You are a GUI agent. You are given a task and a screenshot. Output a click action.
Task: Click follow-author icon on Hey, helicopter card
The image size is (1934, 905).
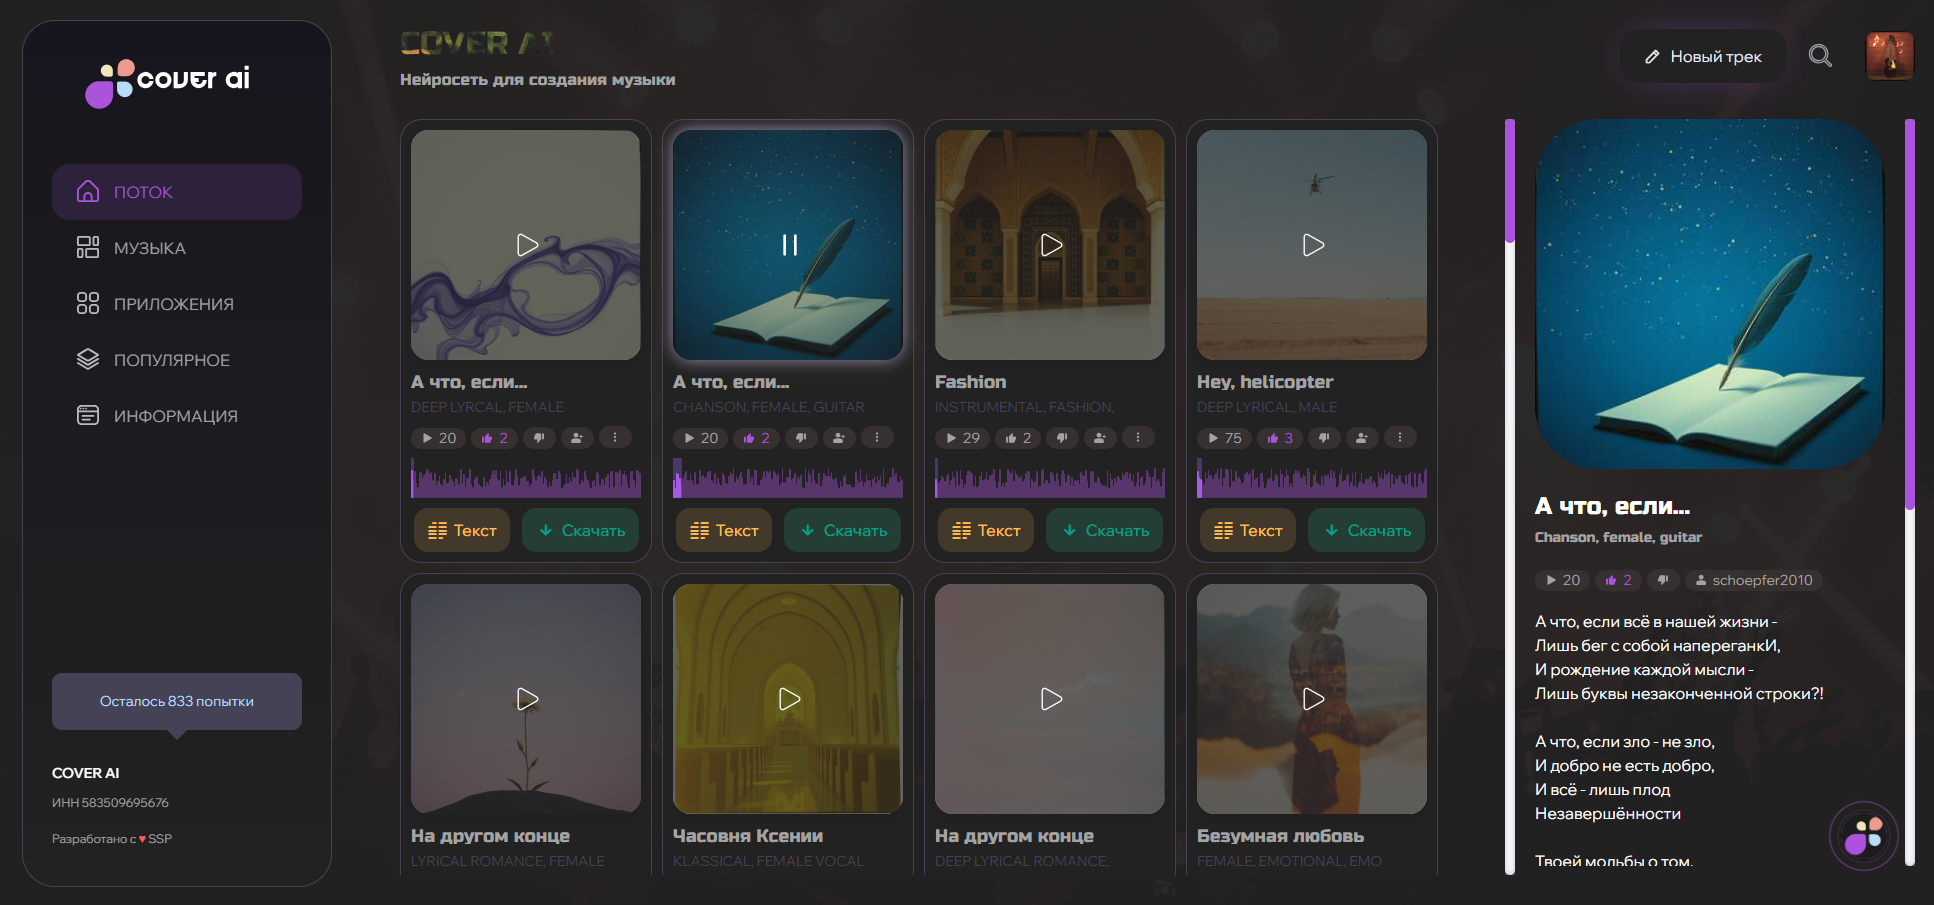(x=1361, y=438)
